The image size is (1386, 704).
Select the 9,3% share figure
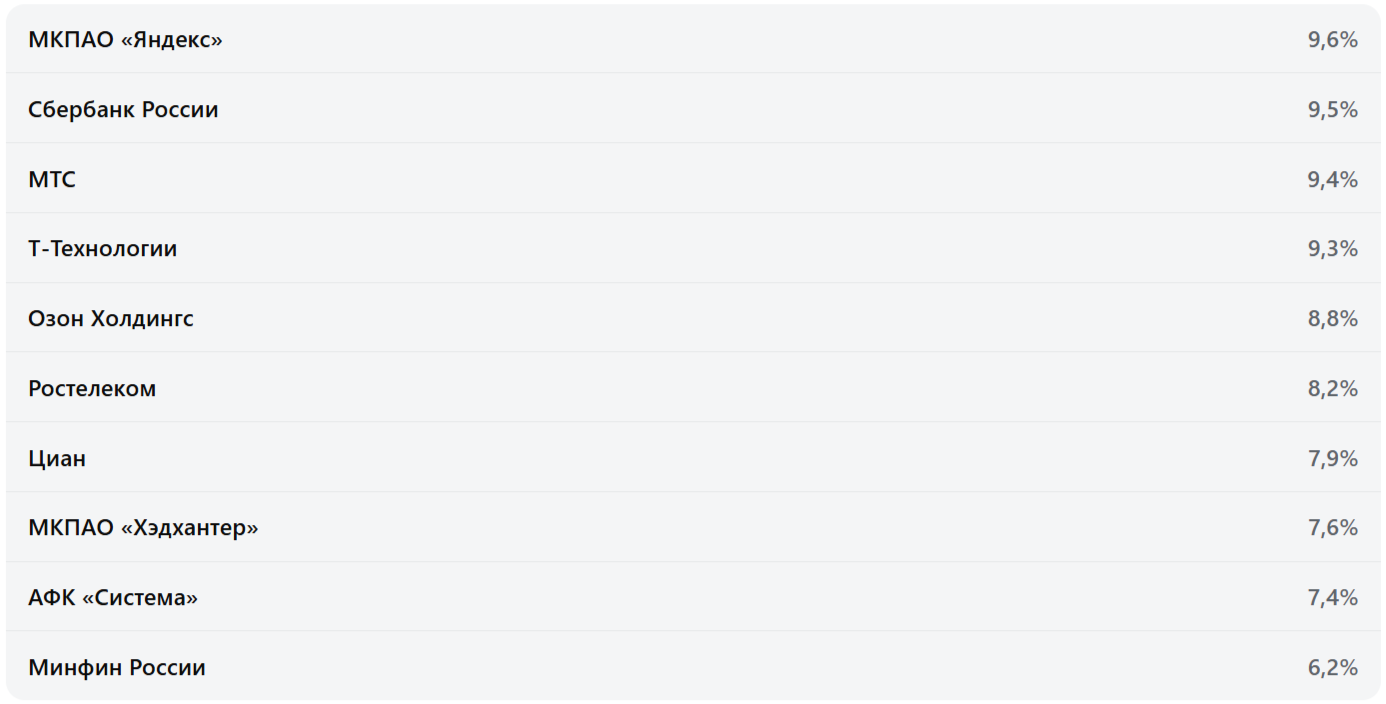click(1332, 249)
